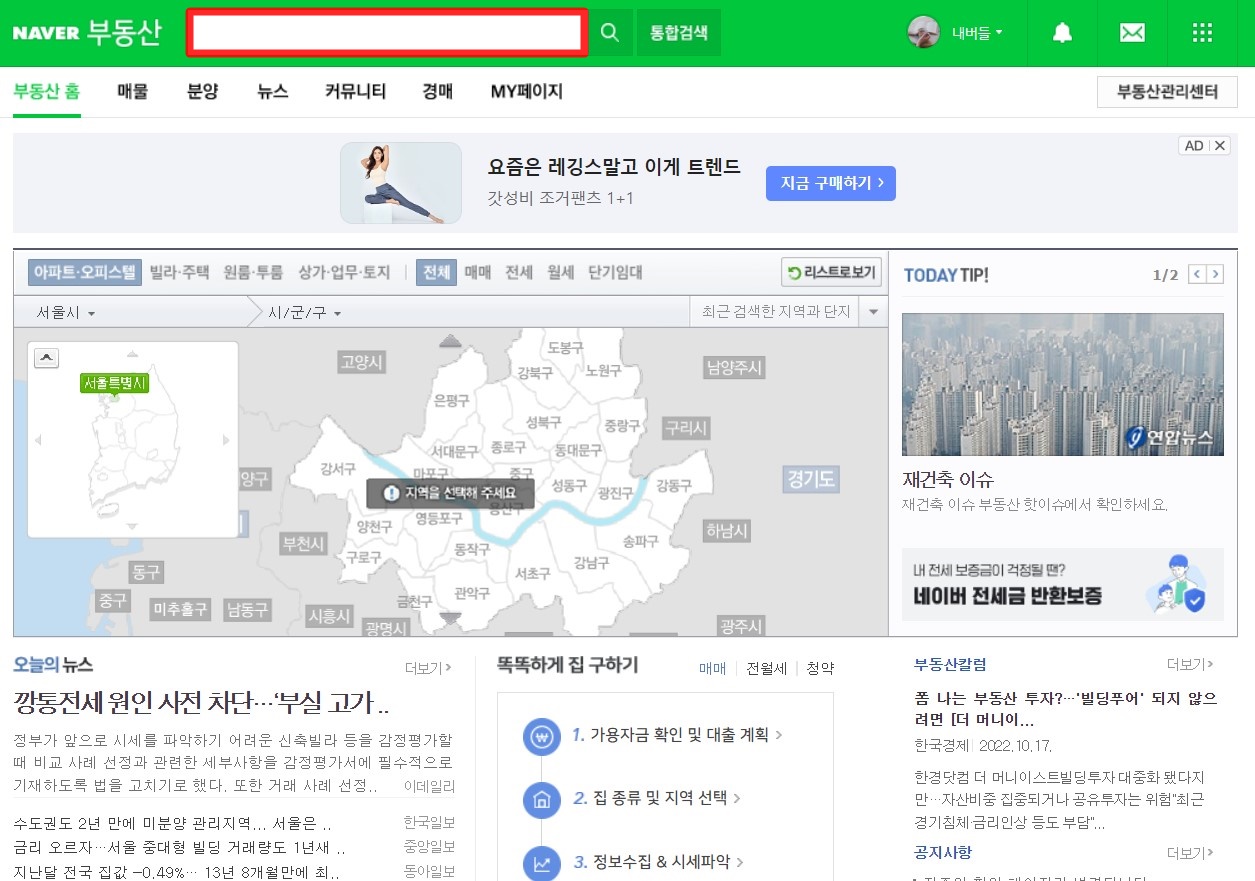Open the TODAY TIP apartment photo
This screenshot has height=881, width=1255.
pyautogui.click(x=1062, y=384)
